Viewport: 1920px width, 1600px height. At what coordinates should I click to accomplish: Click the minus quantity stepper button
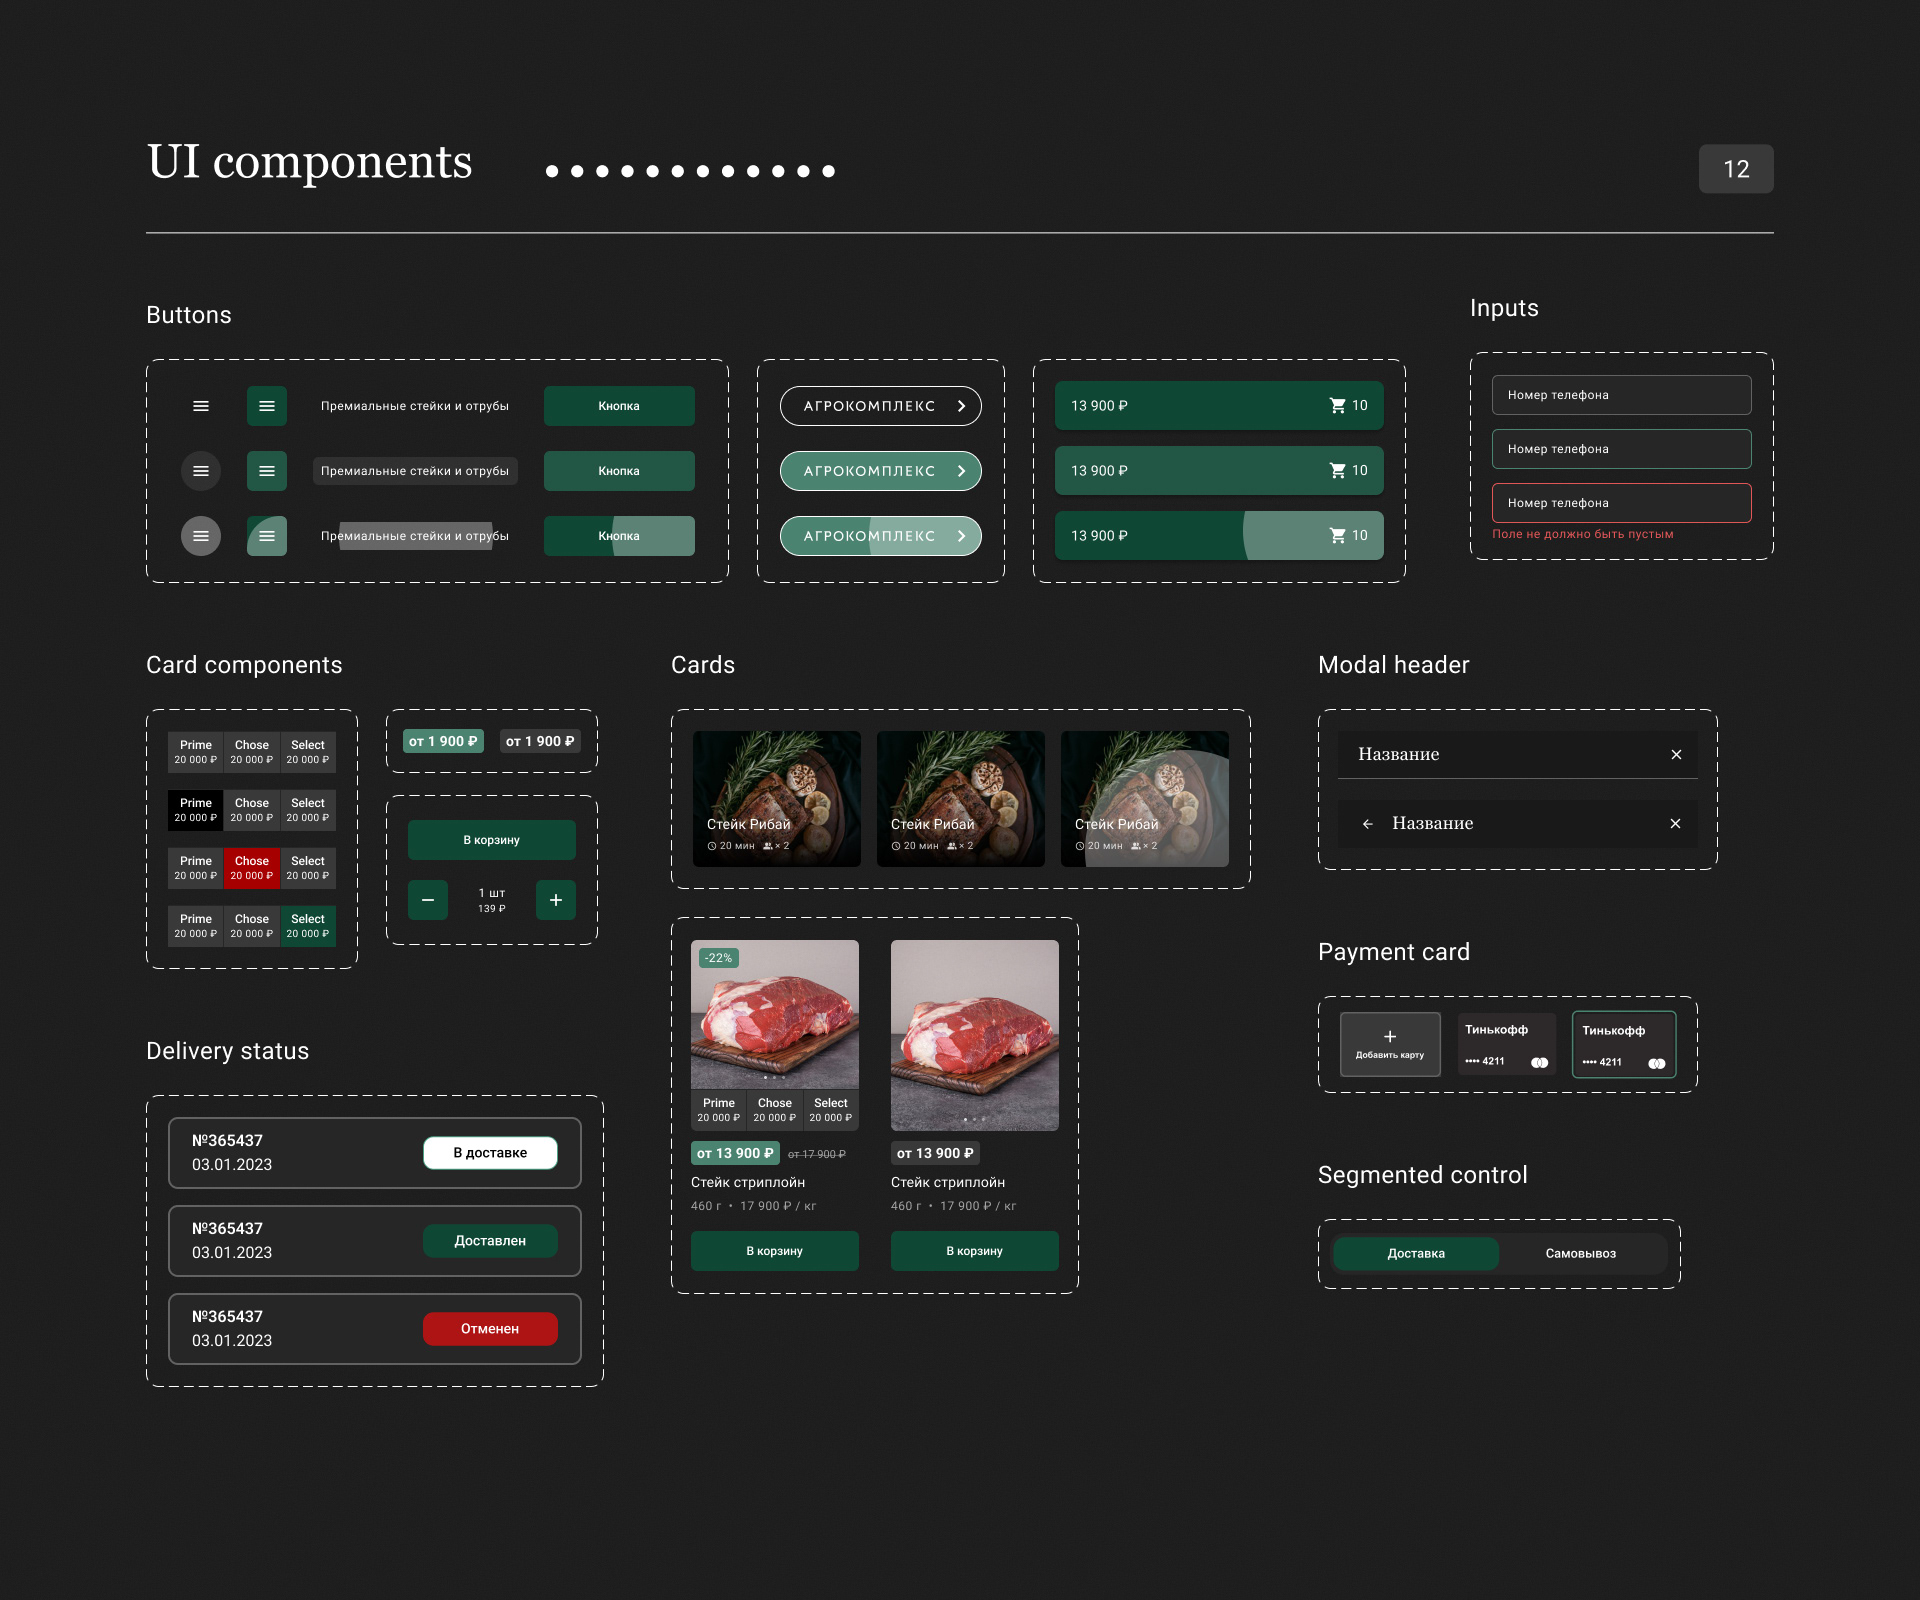[428, 900]
